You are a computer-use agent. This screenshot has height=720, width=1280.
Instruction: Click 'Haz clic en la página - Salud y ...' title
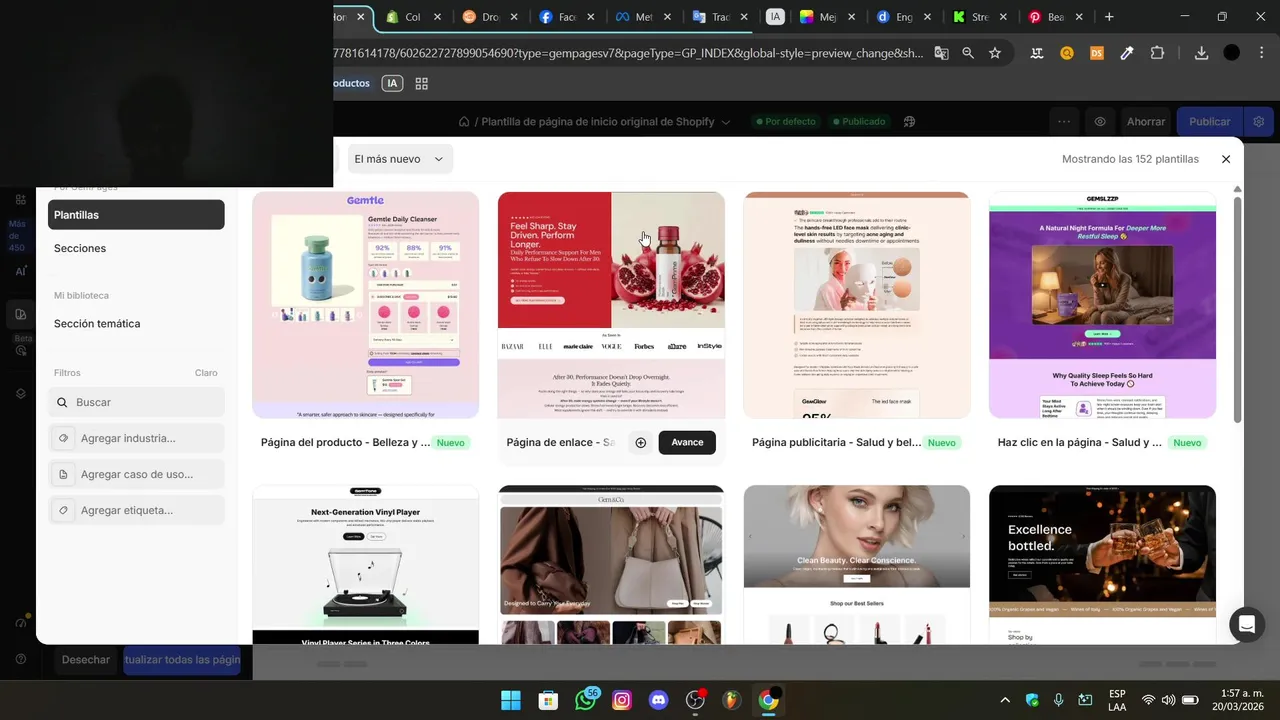(1080, 442)
